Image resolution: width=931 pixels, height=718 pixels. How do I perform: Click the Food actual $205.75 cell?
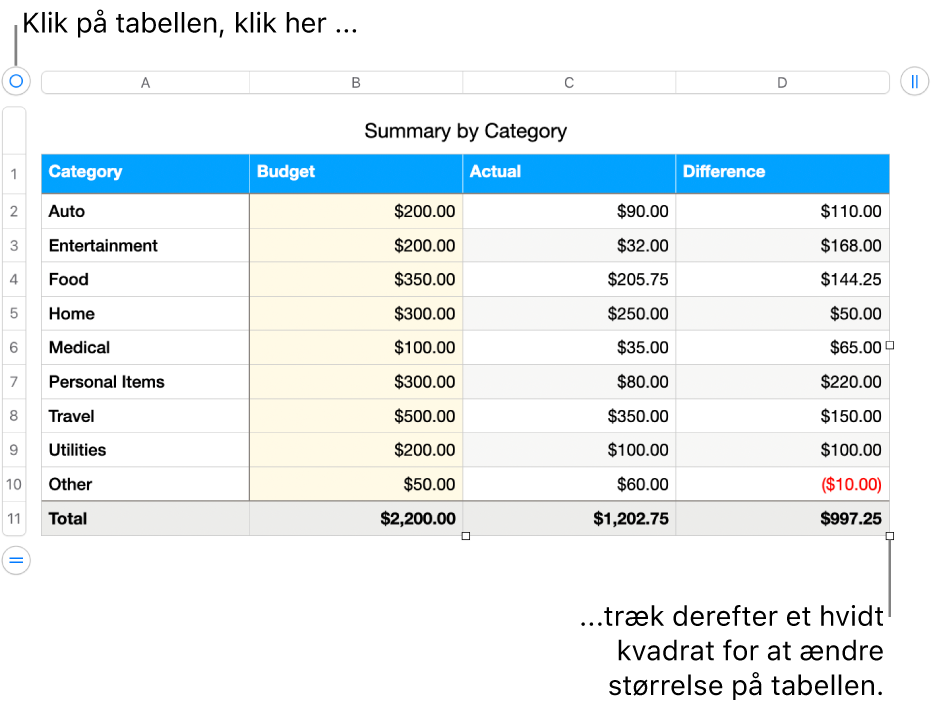tap(569, 280)
